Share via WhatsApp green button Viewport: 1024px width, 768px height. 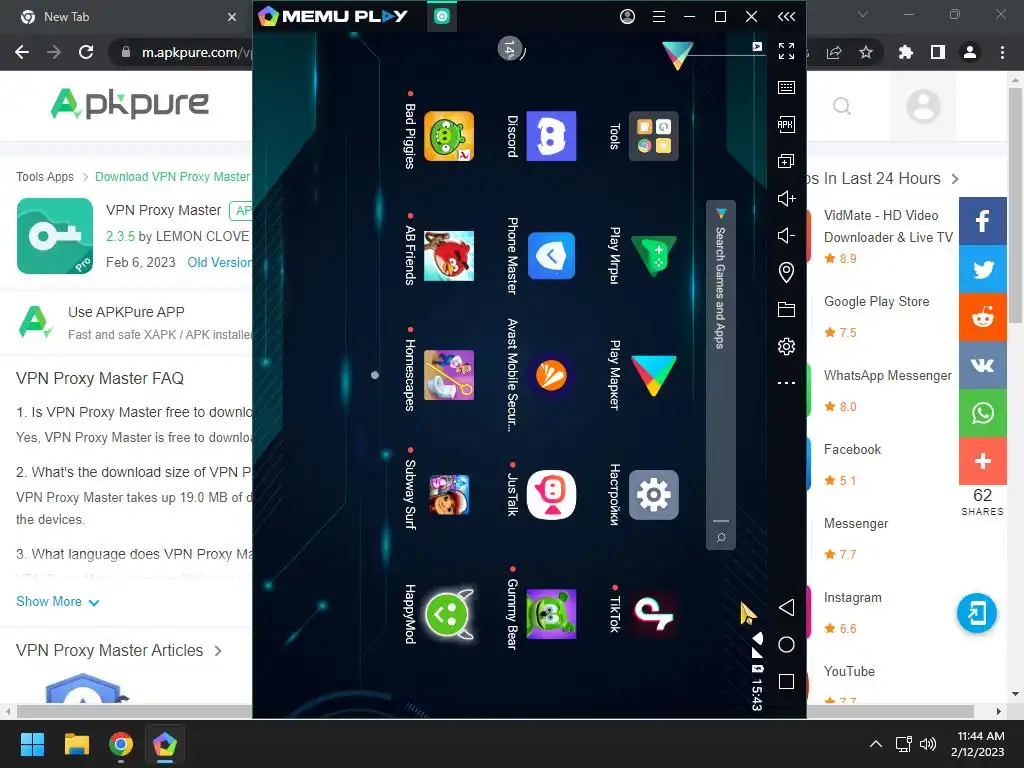coord(982,413)
